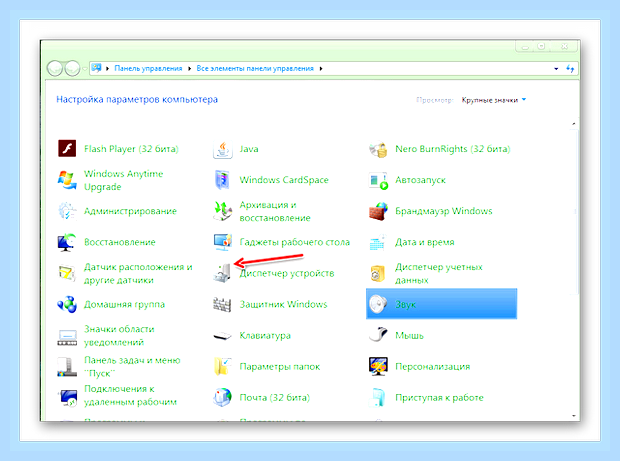Viewport: 620px width, 461px height.
Task: Click Датчик расположения icon
Action: pyautogui.click(x=67, y=273)
